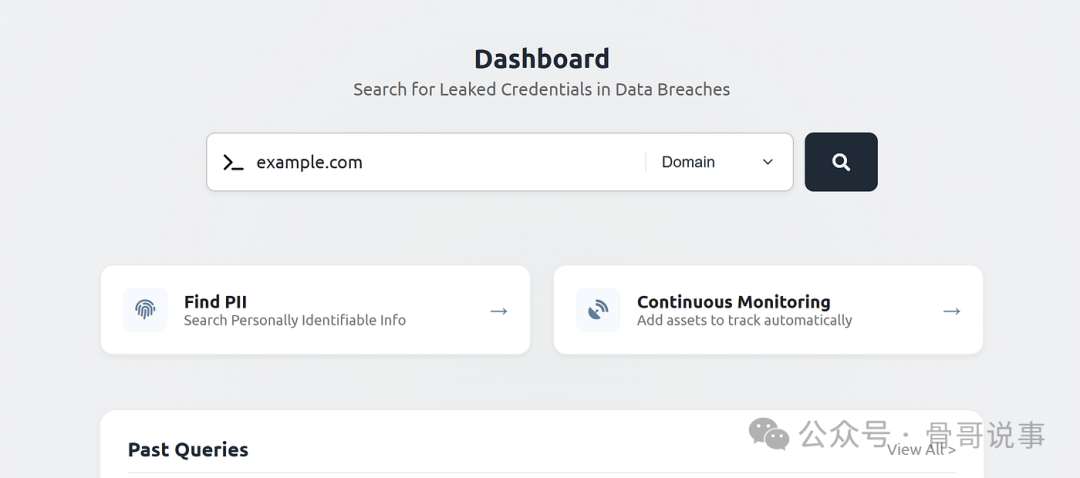Click the WeChat logo in the watermark
The width and height of the screenshot is (1080, 478).
click(x=769, y=434)
